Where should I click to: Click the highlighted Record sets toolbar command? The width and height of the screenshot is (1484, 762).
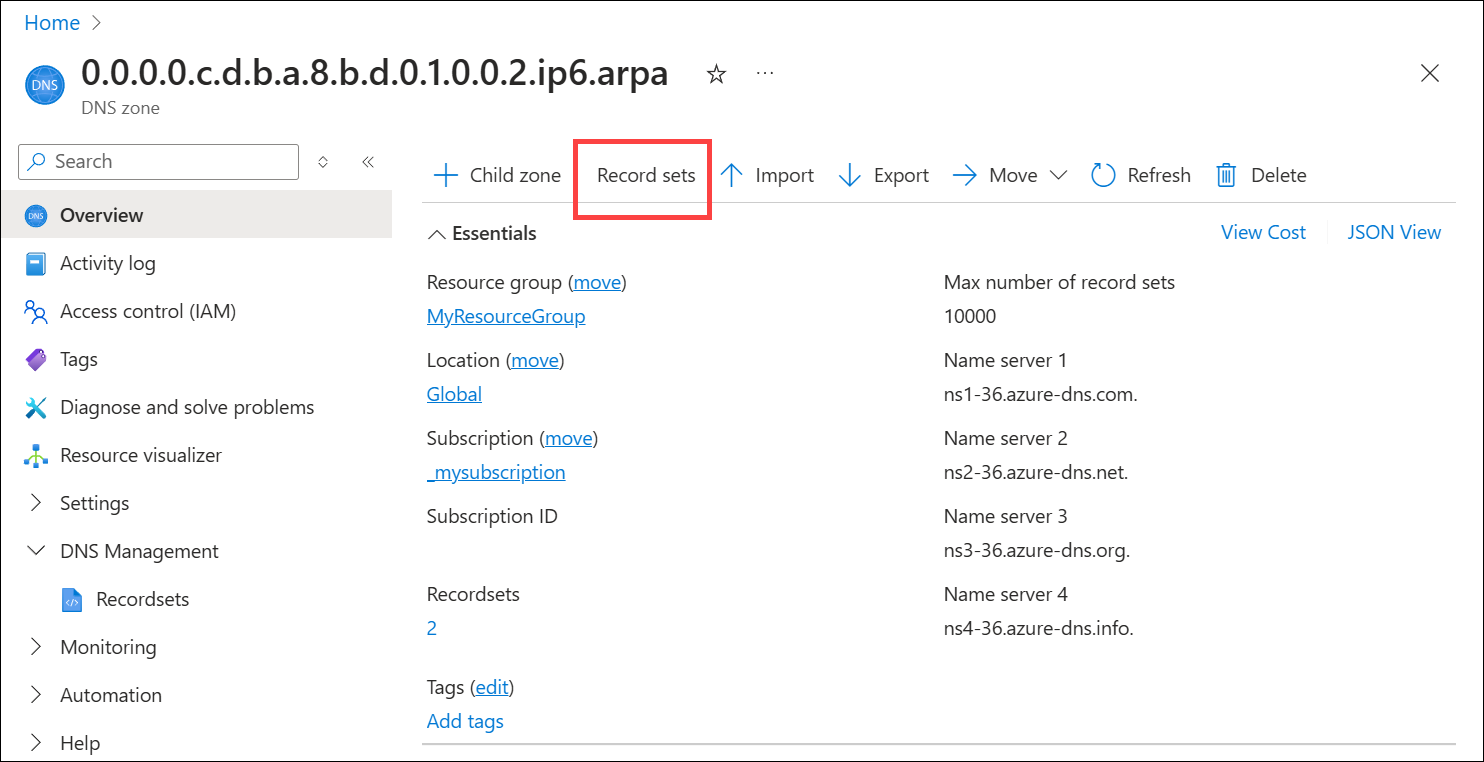click(x=645, y=174)
